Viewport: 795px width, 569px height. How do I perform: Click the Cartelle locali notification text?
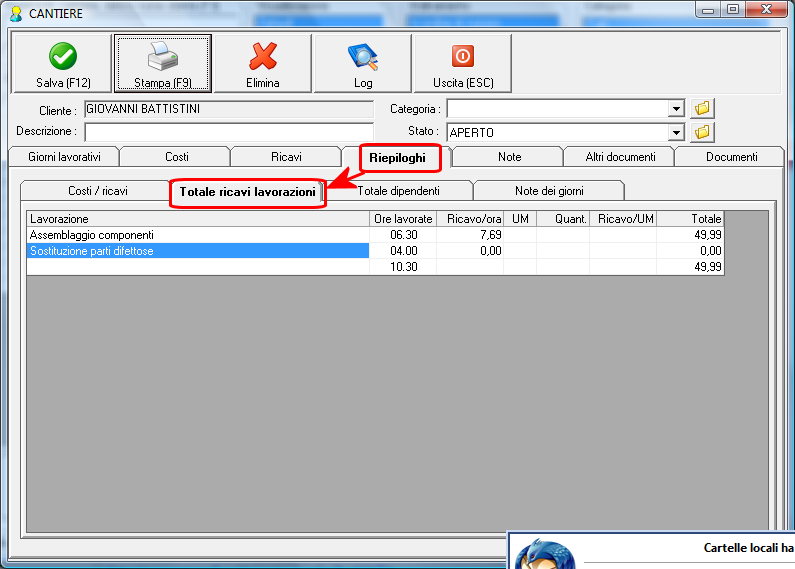pyautogui.click(x=749, y=548)
